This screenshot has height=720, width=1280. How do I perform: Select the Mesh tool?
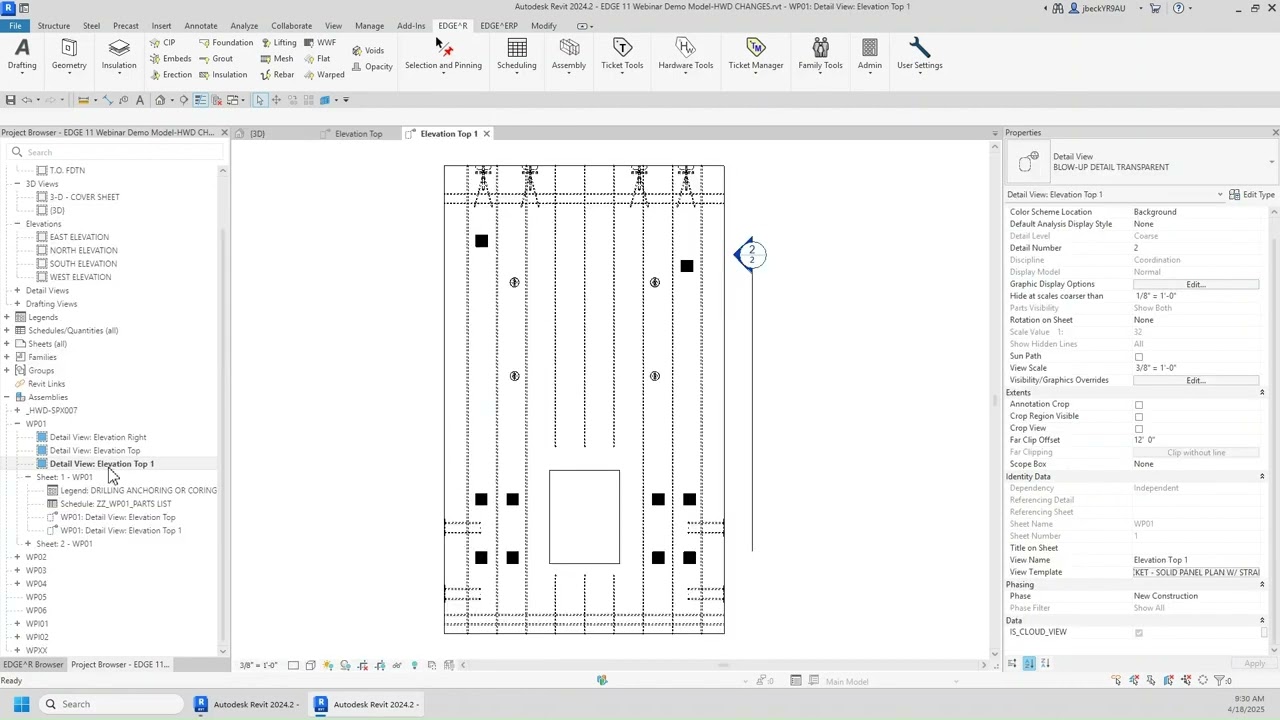277,59
